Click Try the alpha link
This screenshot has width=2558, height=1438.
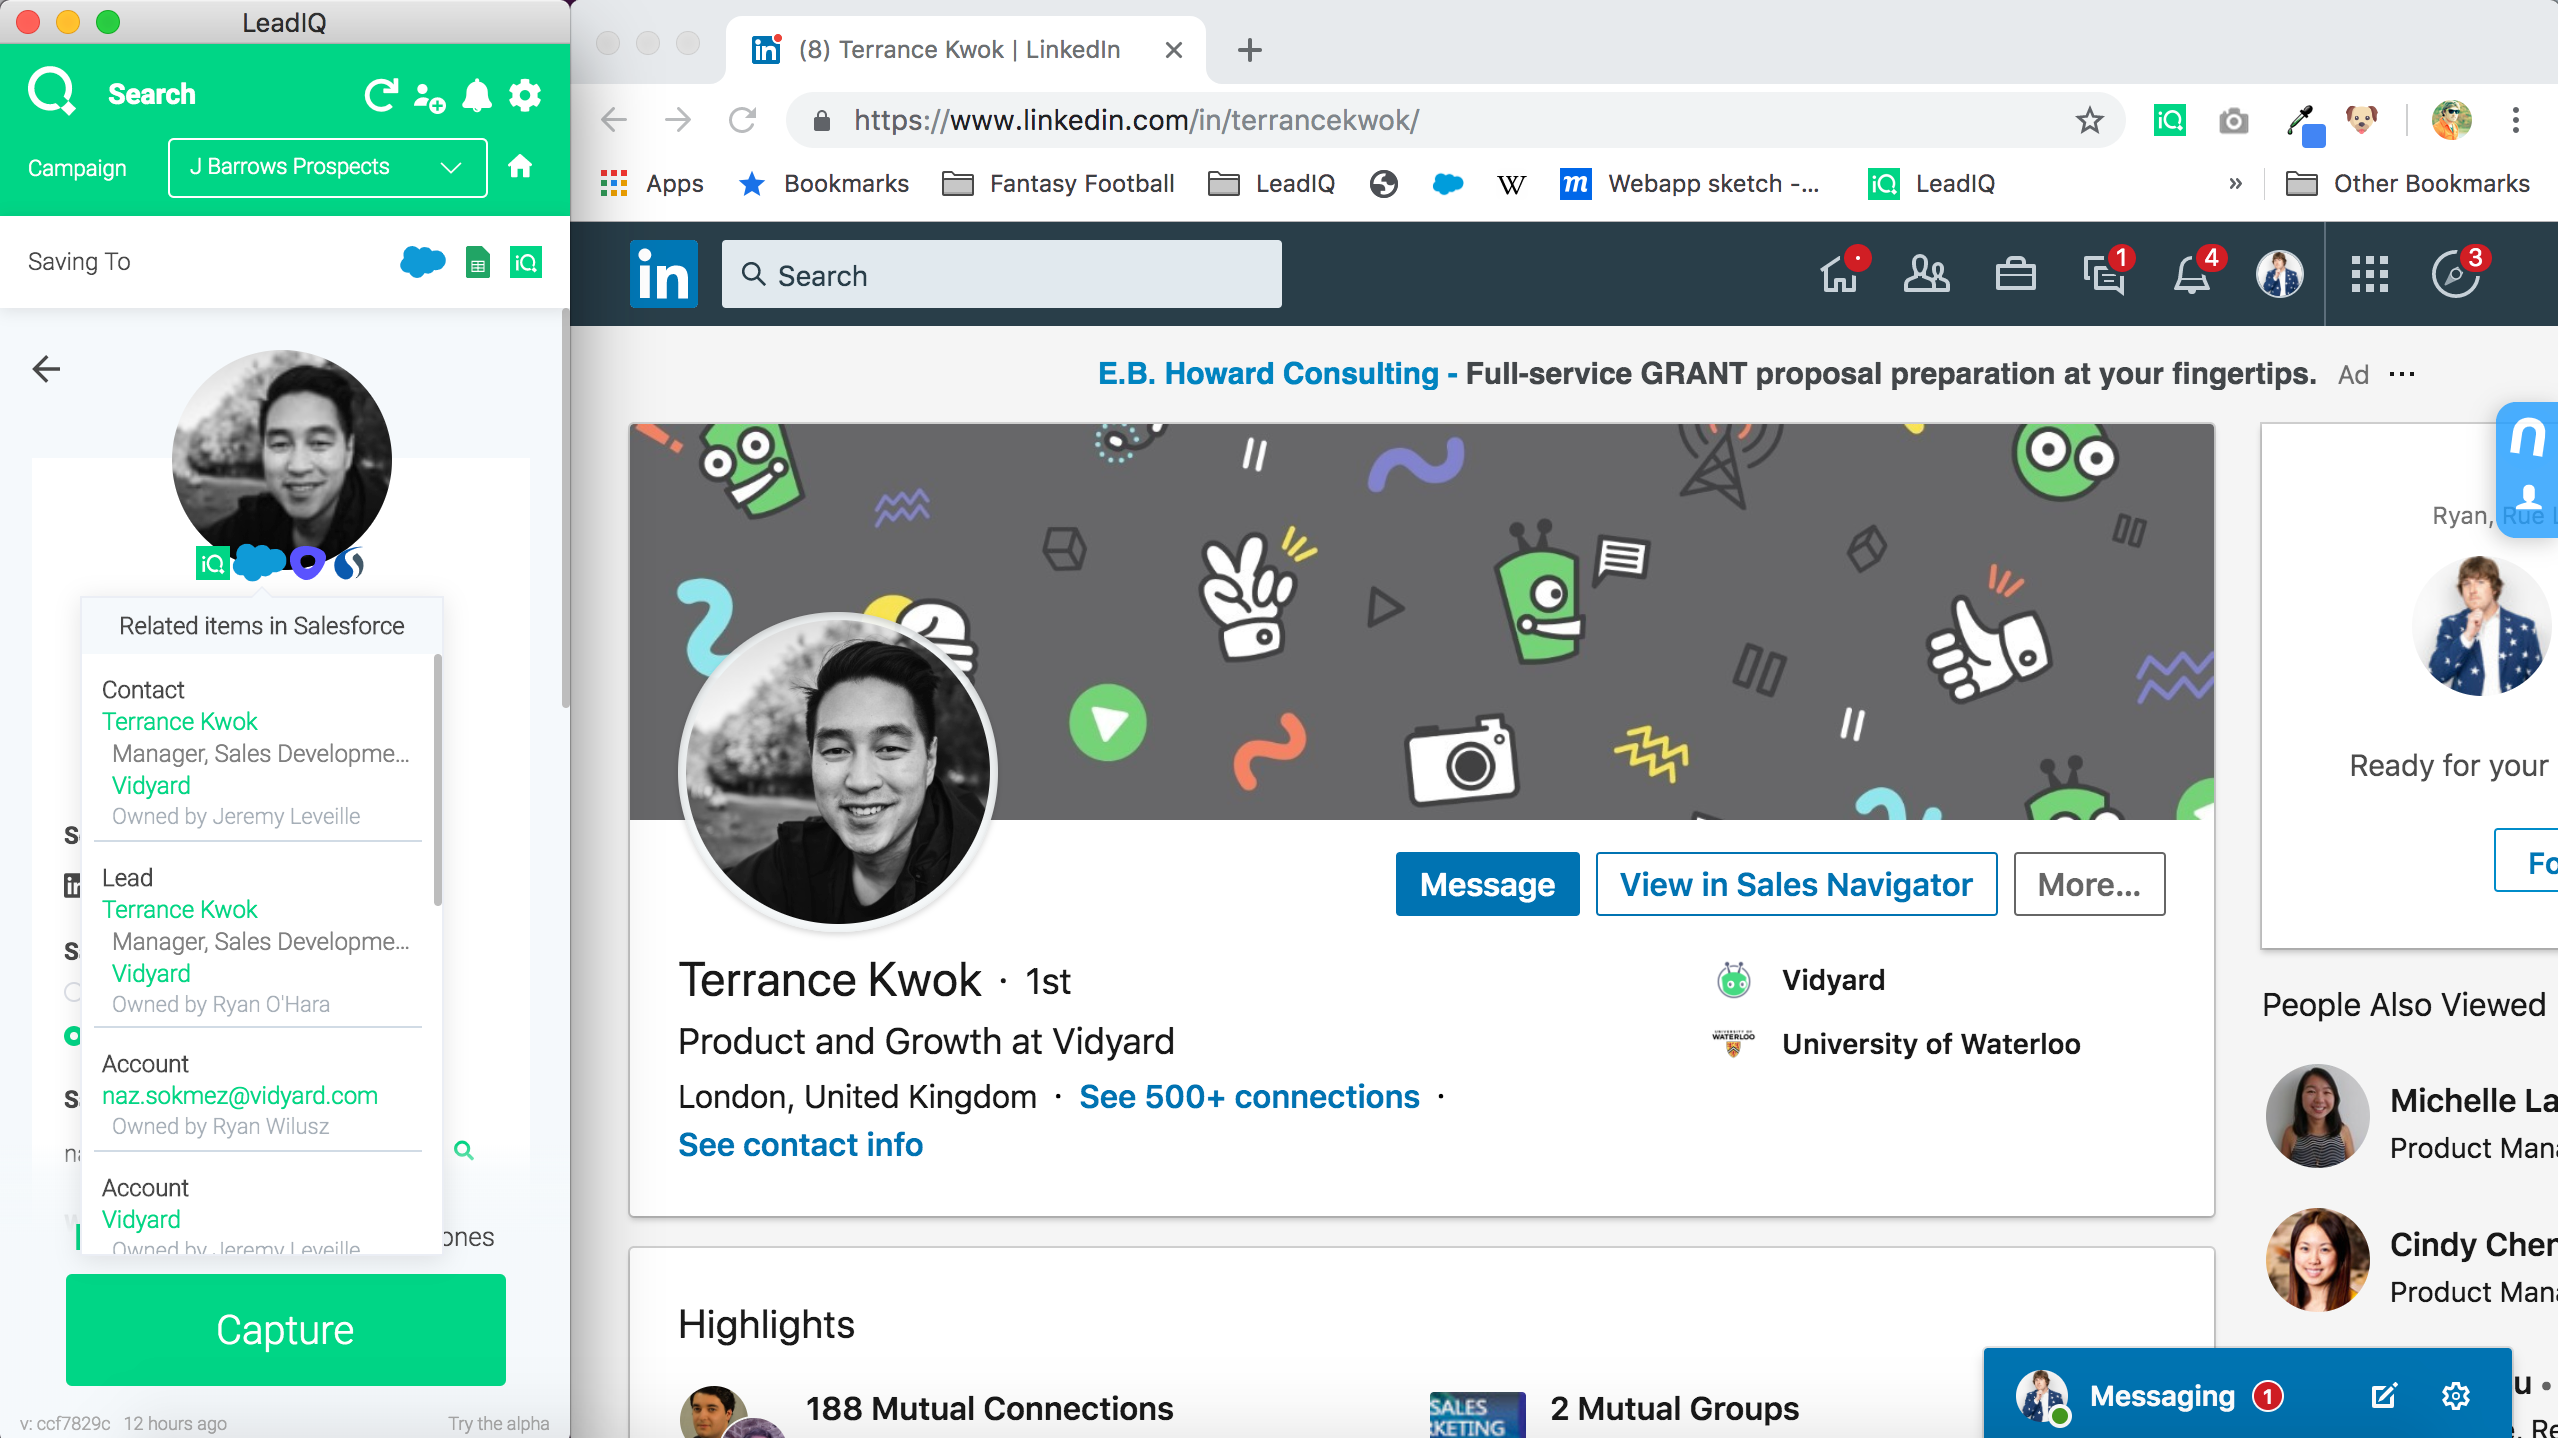click(498, 1423)
